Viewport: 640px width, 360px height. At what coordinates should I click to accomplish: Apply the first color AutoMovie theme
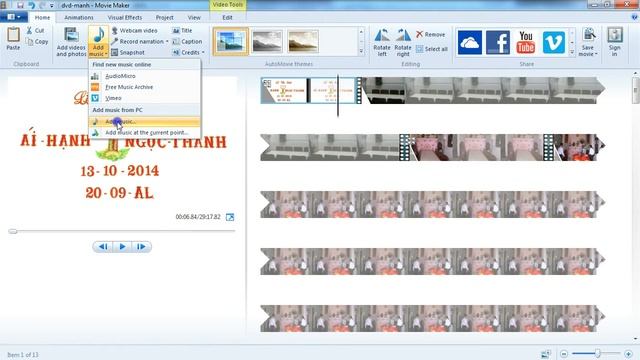231,42
